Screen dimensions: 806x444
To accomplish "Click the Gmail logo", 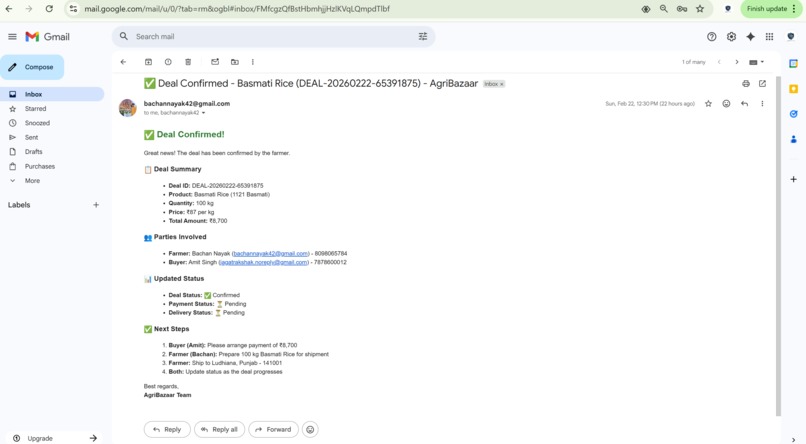I will coord(47,36).
